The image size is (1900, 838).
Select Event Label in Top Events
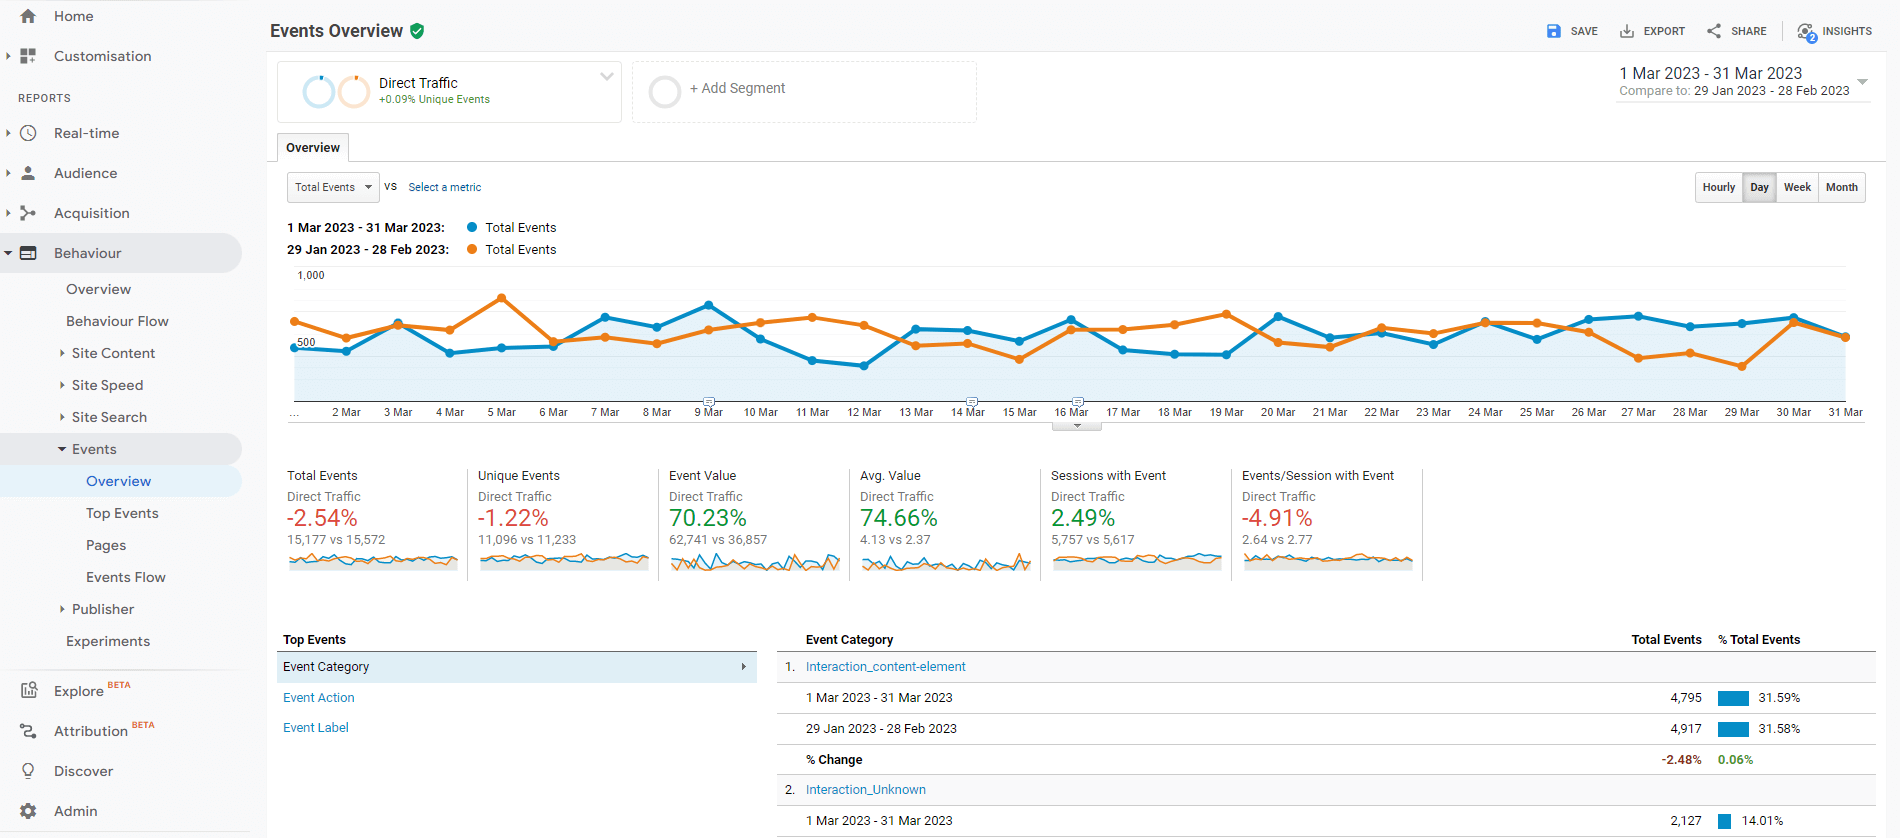[x=315, y=728]
